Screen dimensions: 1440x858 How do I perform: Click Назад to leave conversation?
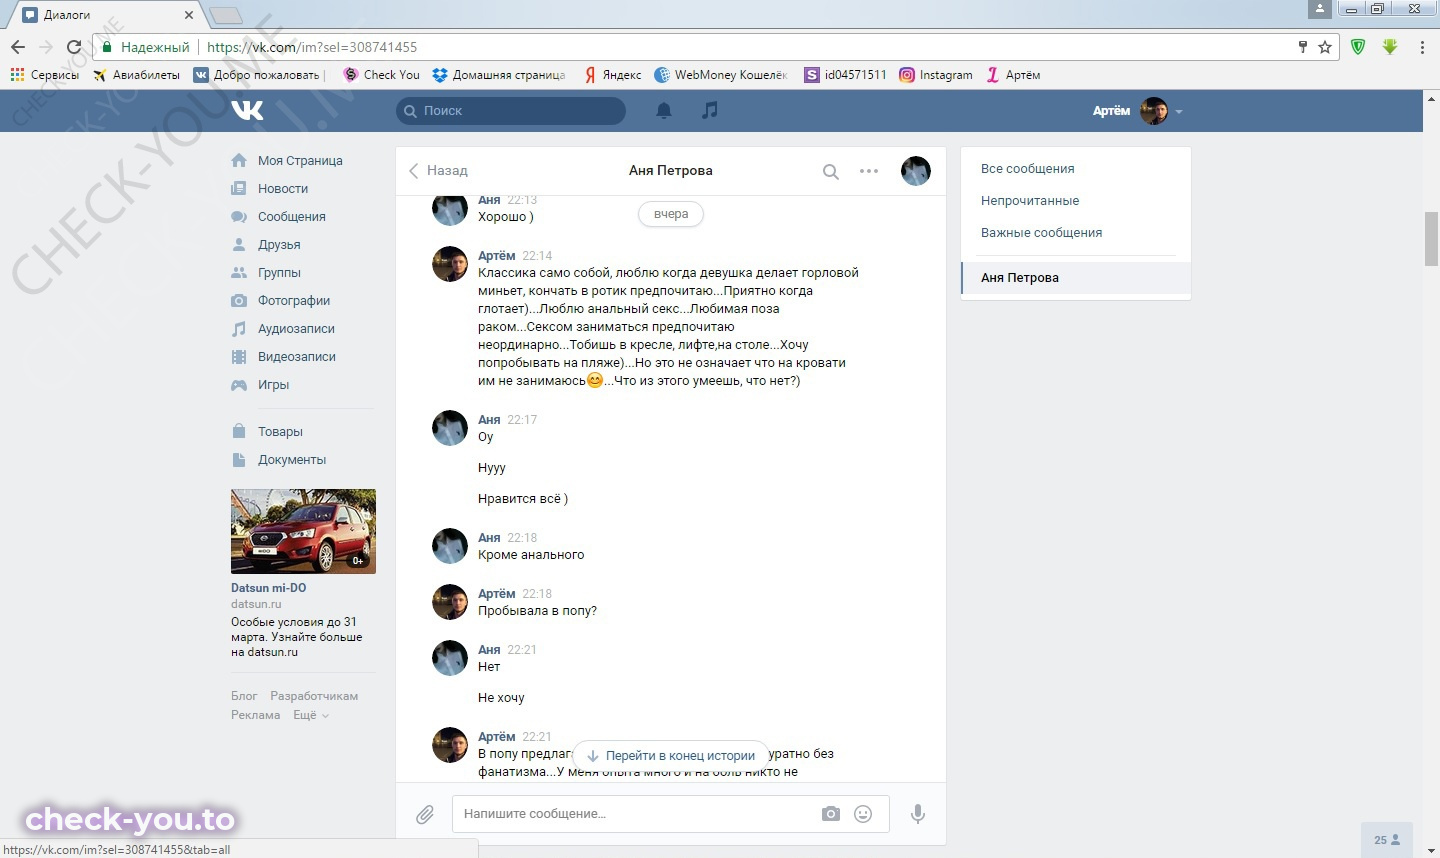pyautogui.click(x=438, y=170)
